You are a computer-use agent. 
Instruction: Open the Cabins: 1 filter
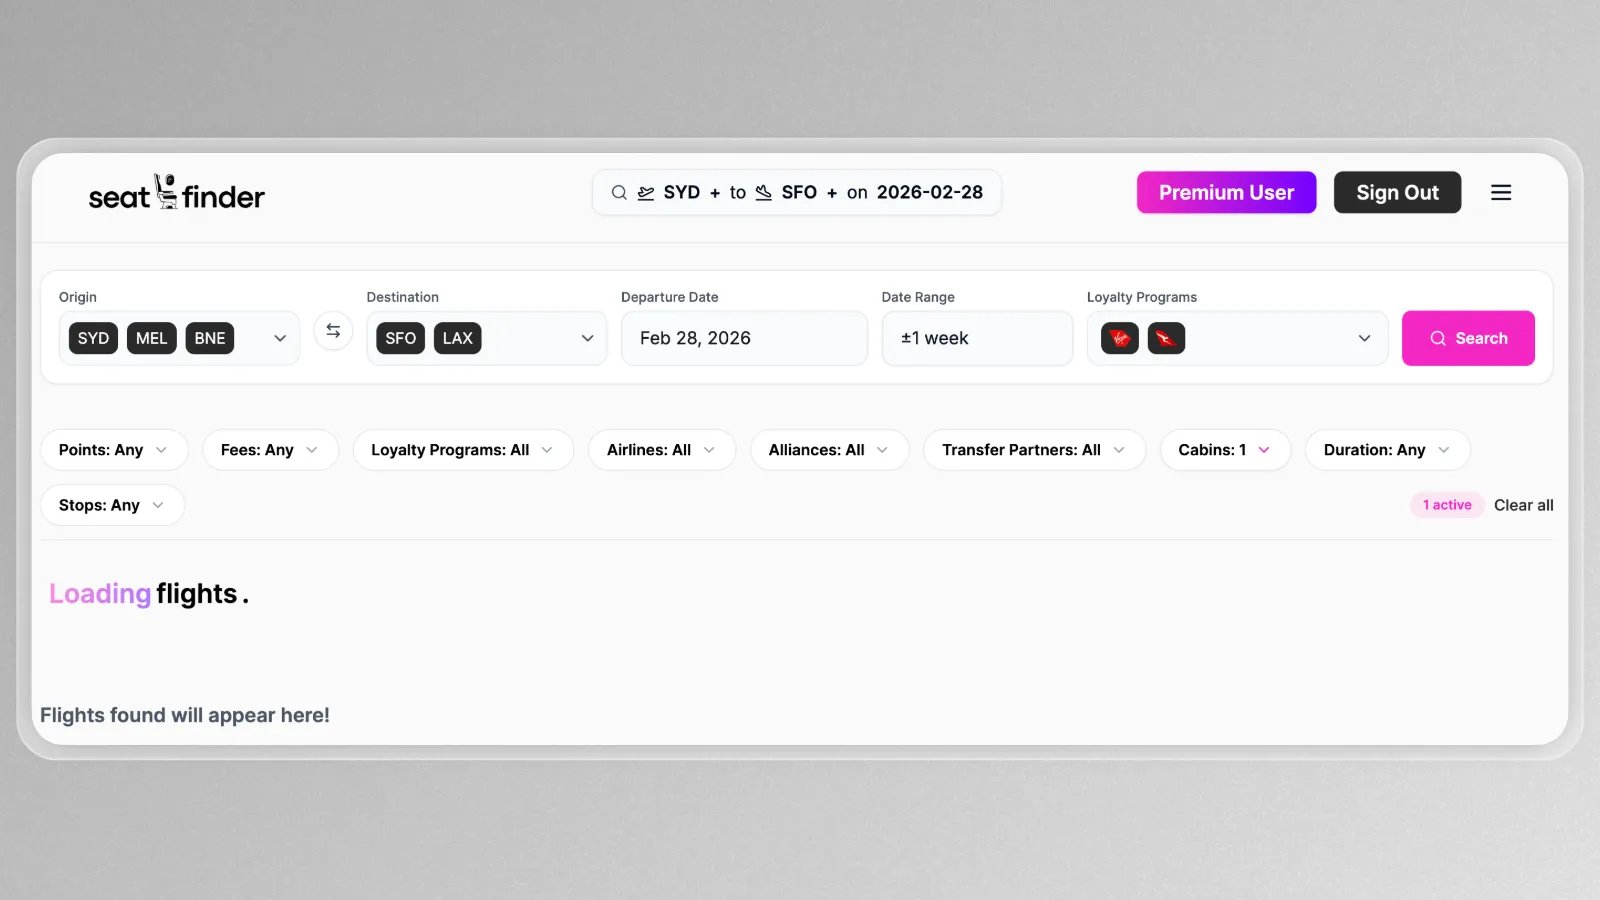pyautogui.click(x=1225, y=450)
